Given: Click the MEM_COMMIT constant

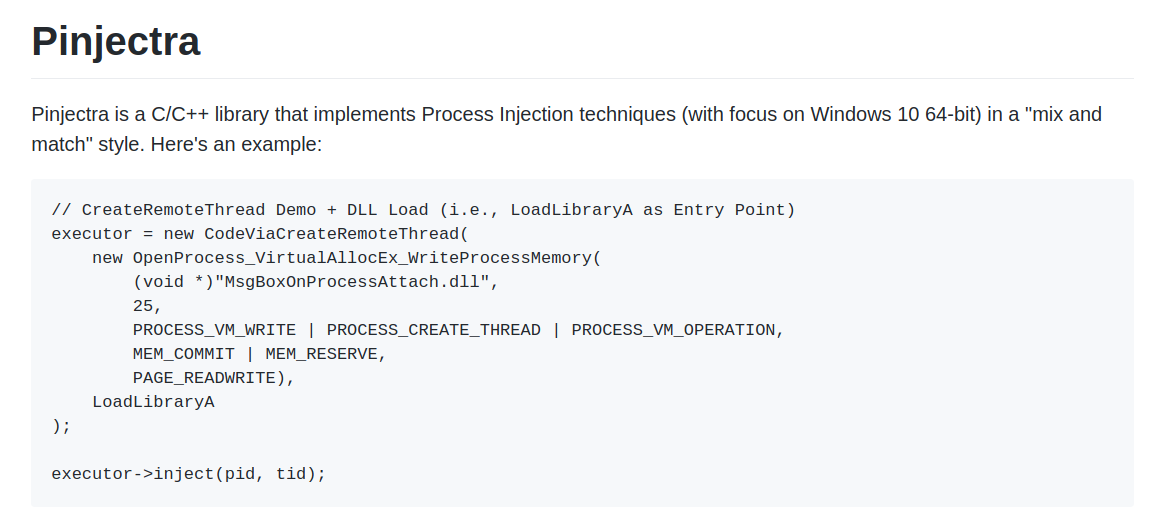Looking at the screenshot, I should pos(184,354).
